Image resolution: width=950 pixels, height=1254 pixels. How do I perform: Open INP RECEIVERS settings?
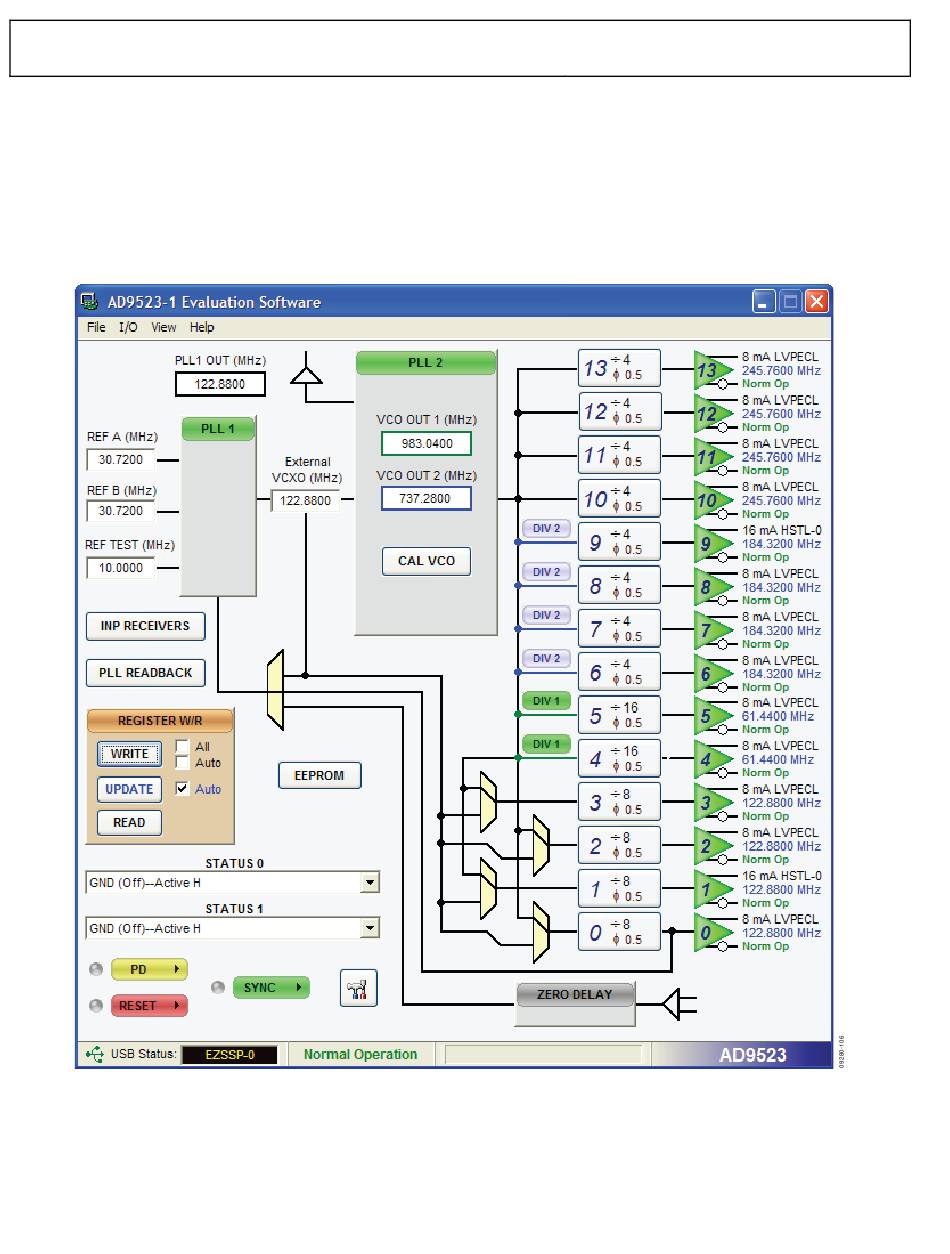[145, 626]
